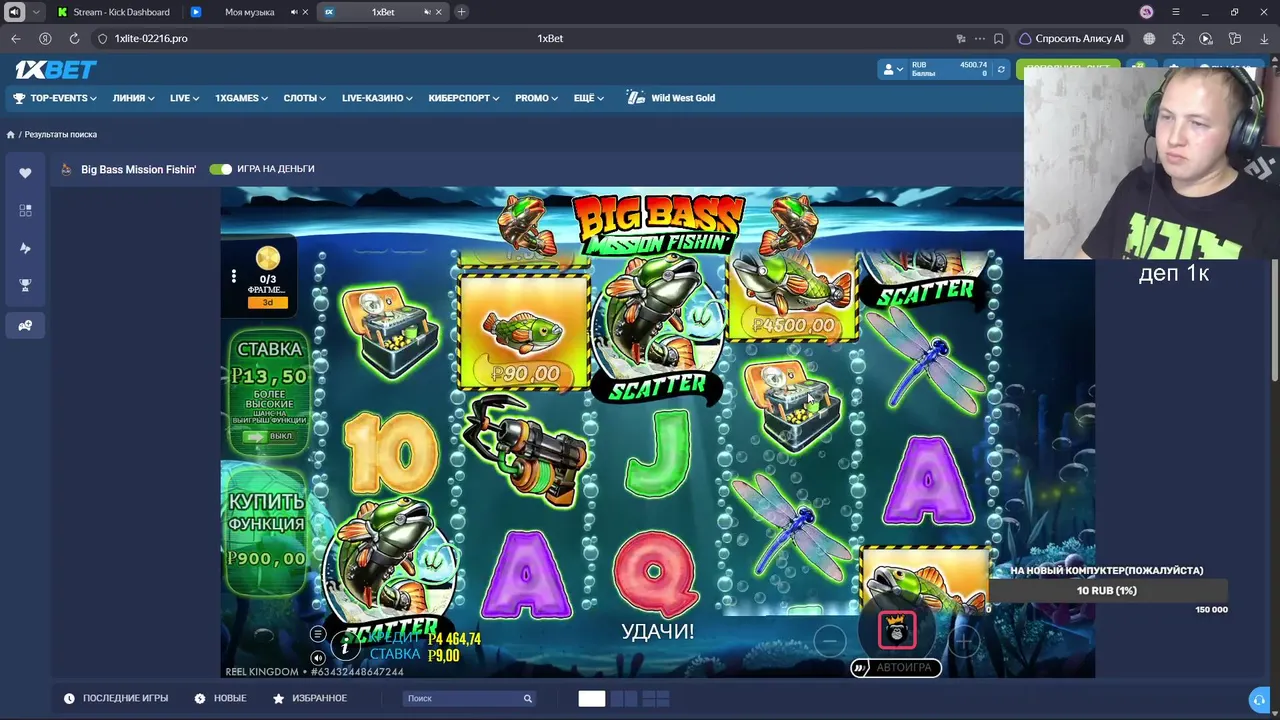Viewport: 1280px width, 720px height.
Task: Open НОВЫЕ games tab
Action: (220, 698)
